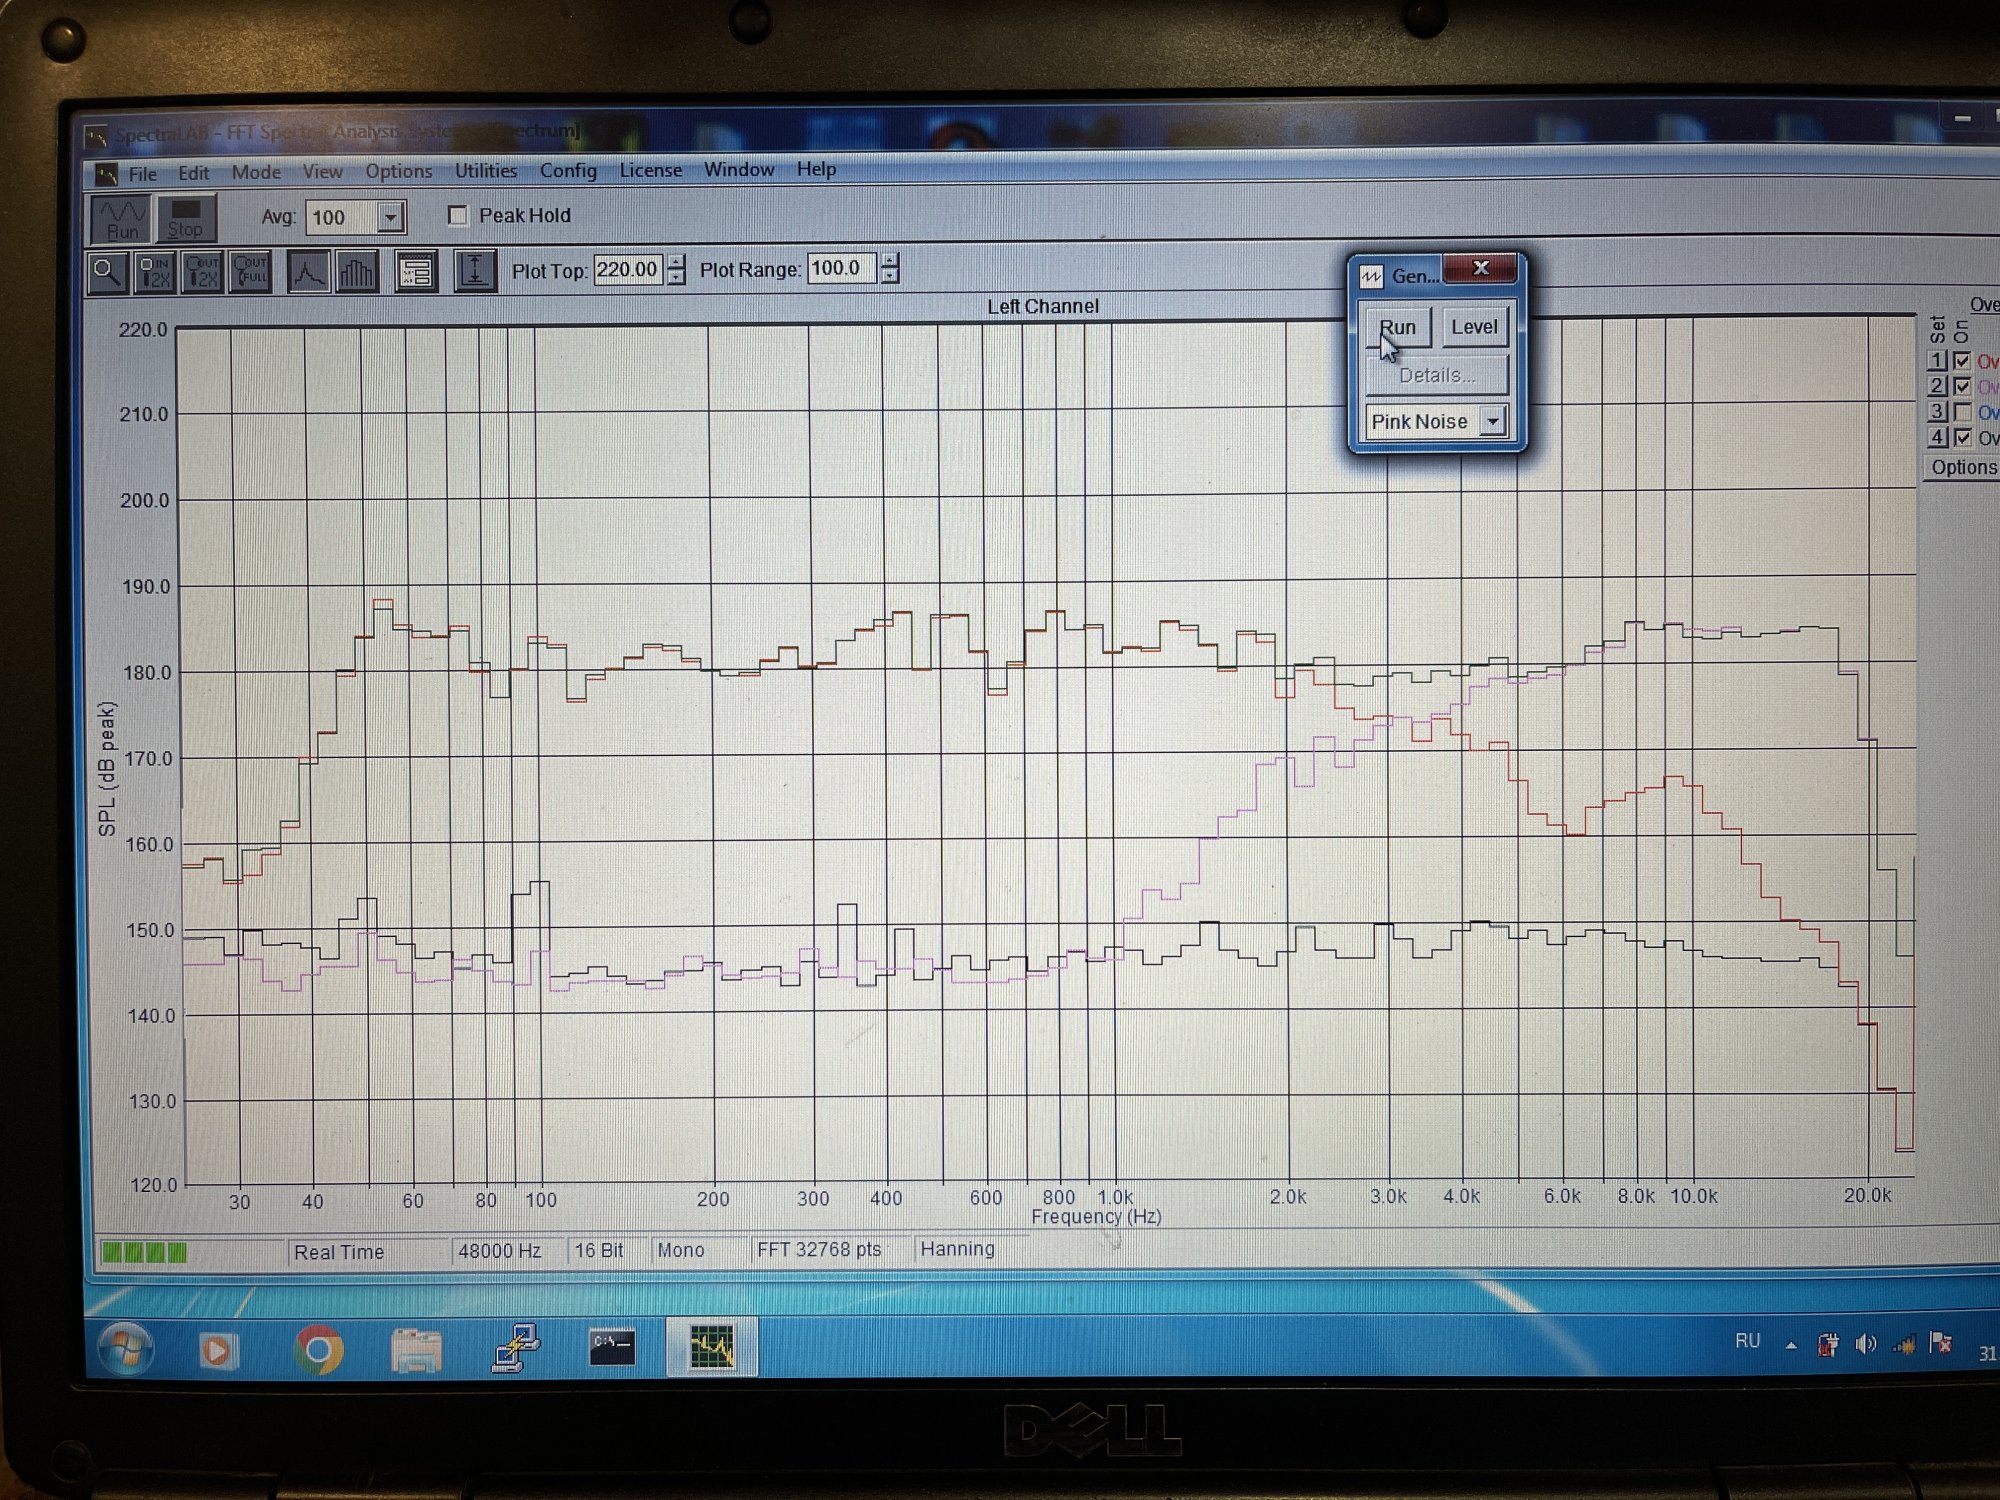Expand the Pink Noise signal dropdown
This screenshot has width=2000, height=1500.
pos(1492,421)
